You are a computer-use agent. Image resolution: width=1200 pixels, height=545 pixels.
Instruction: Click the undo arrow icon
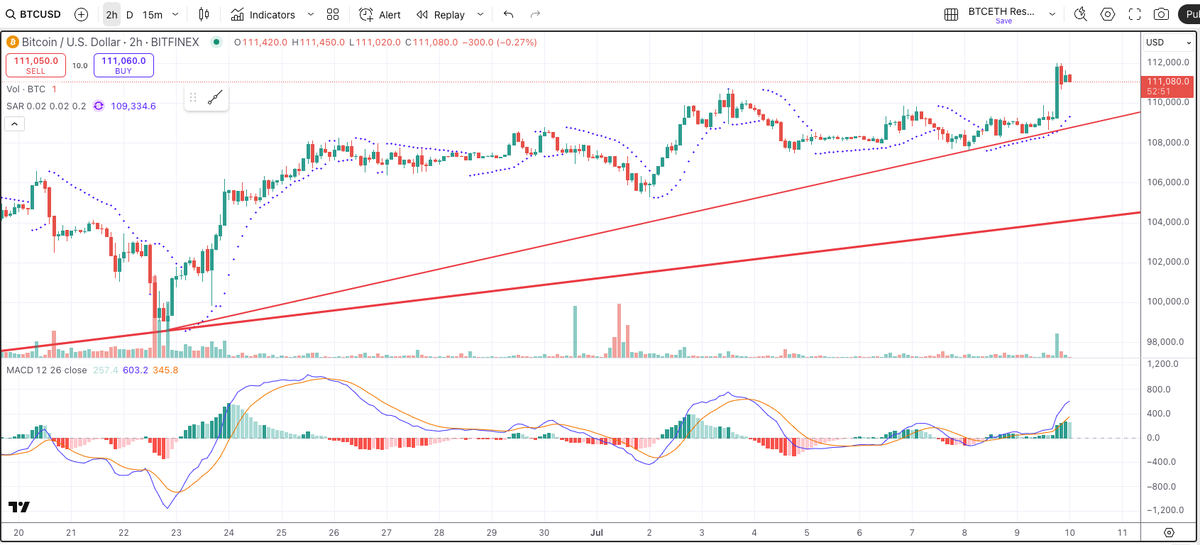click(509, 15)
